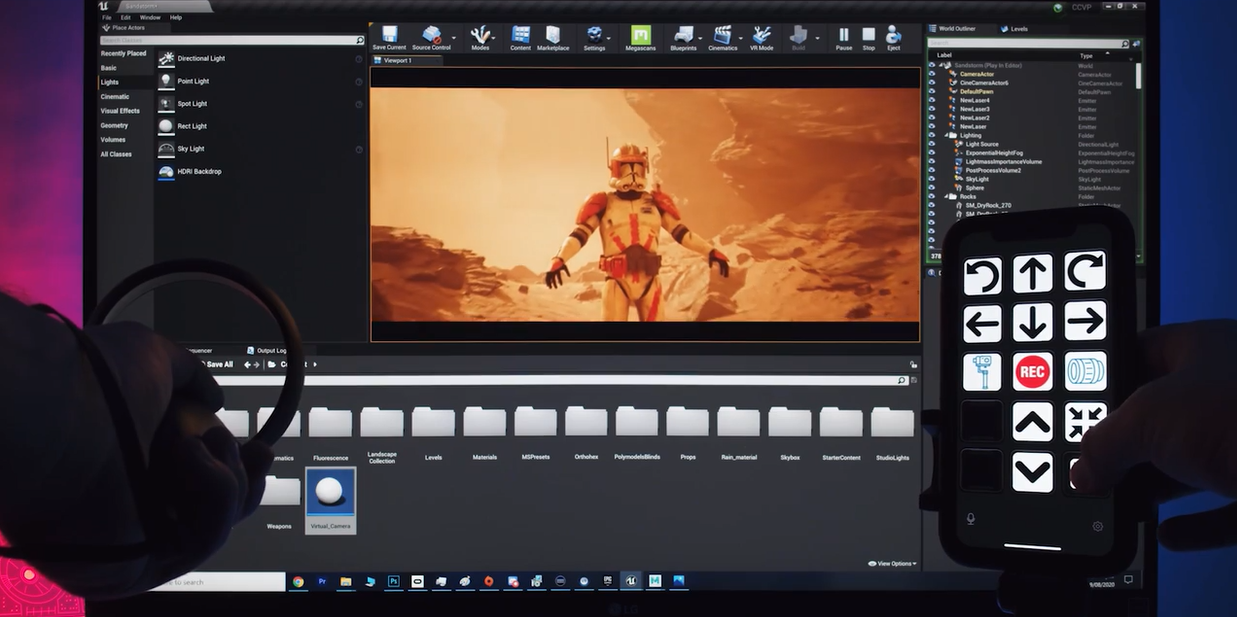The image size is (1237, 617).
Task: Click the World Outliner search field
Action: click(x=1028, y=44)
